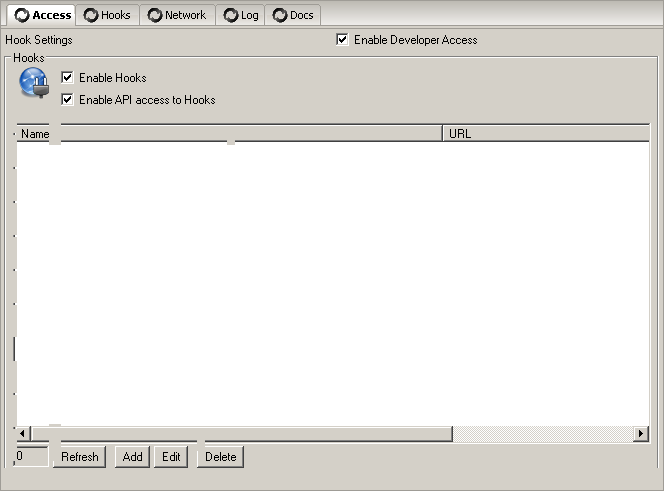Sort hooks by the Name column header
The height and width of the screenshot is (491, 664).
tap(229, 133)
